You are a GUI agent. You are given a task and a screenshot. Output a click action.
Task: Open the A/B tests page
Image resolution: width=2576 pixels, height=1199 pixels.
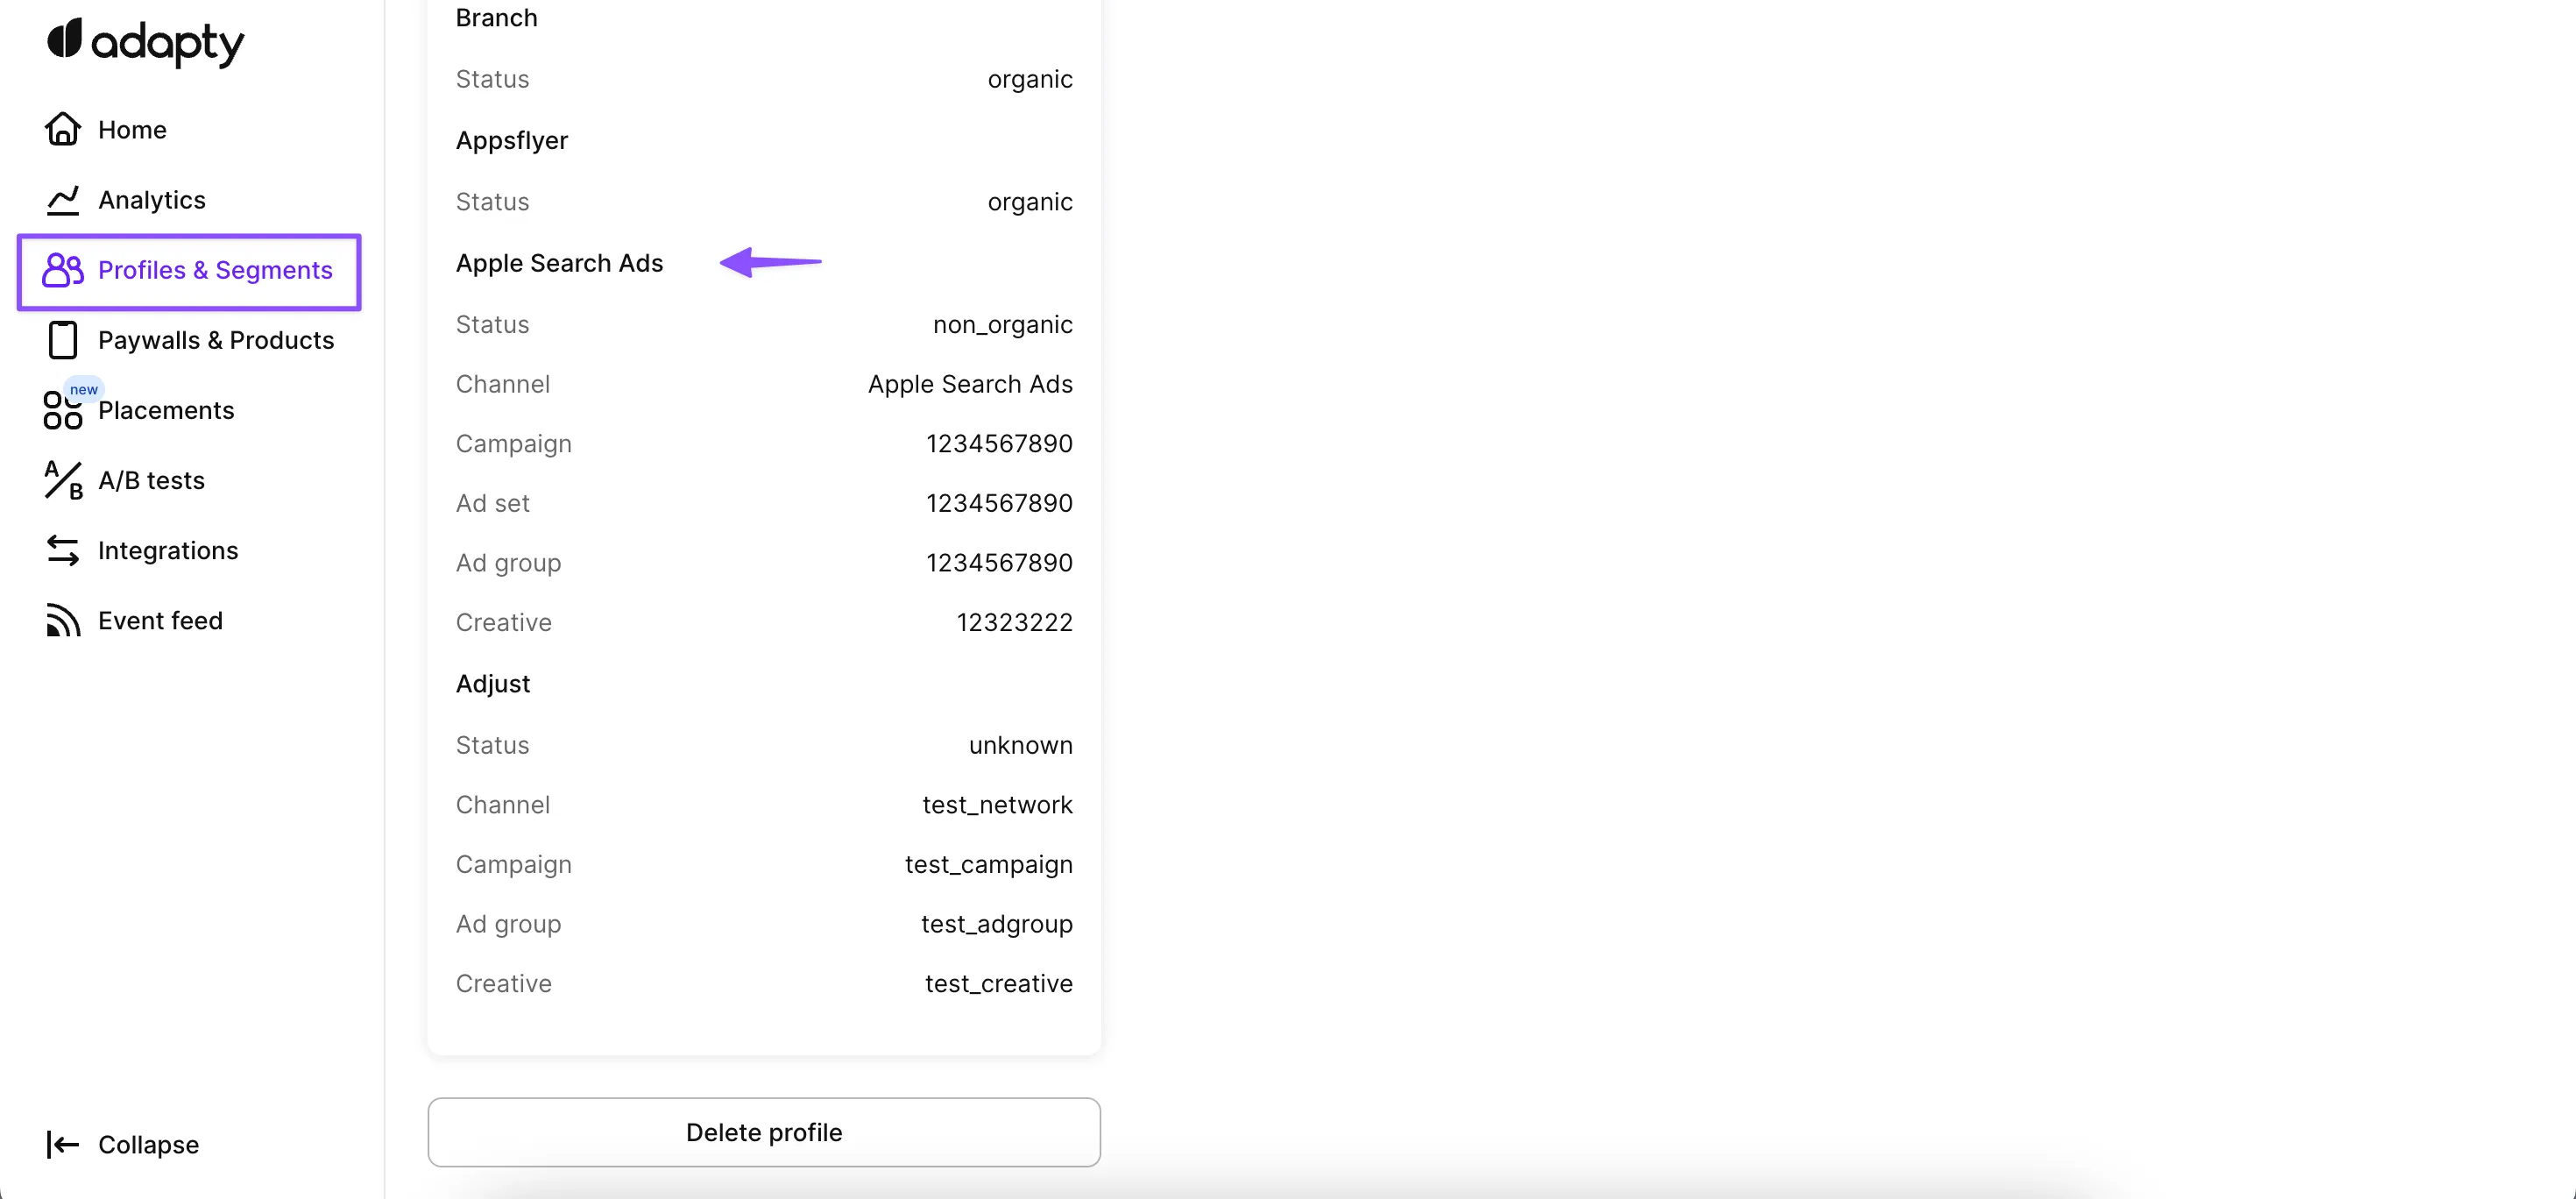point(151,480)
